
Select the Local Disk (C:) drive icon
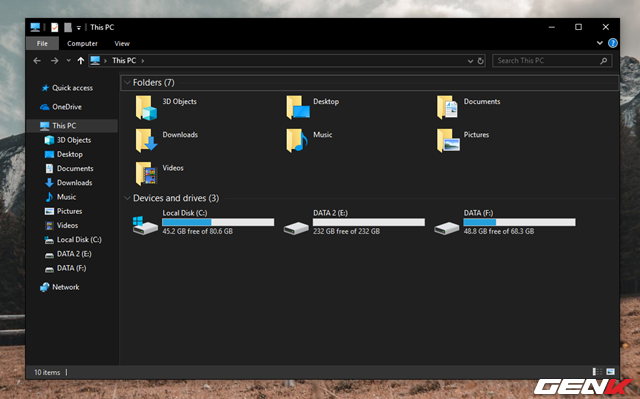[145, 225]
